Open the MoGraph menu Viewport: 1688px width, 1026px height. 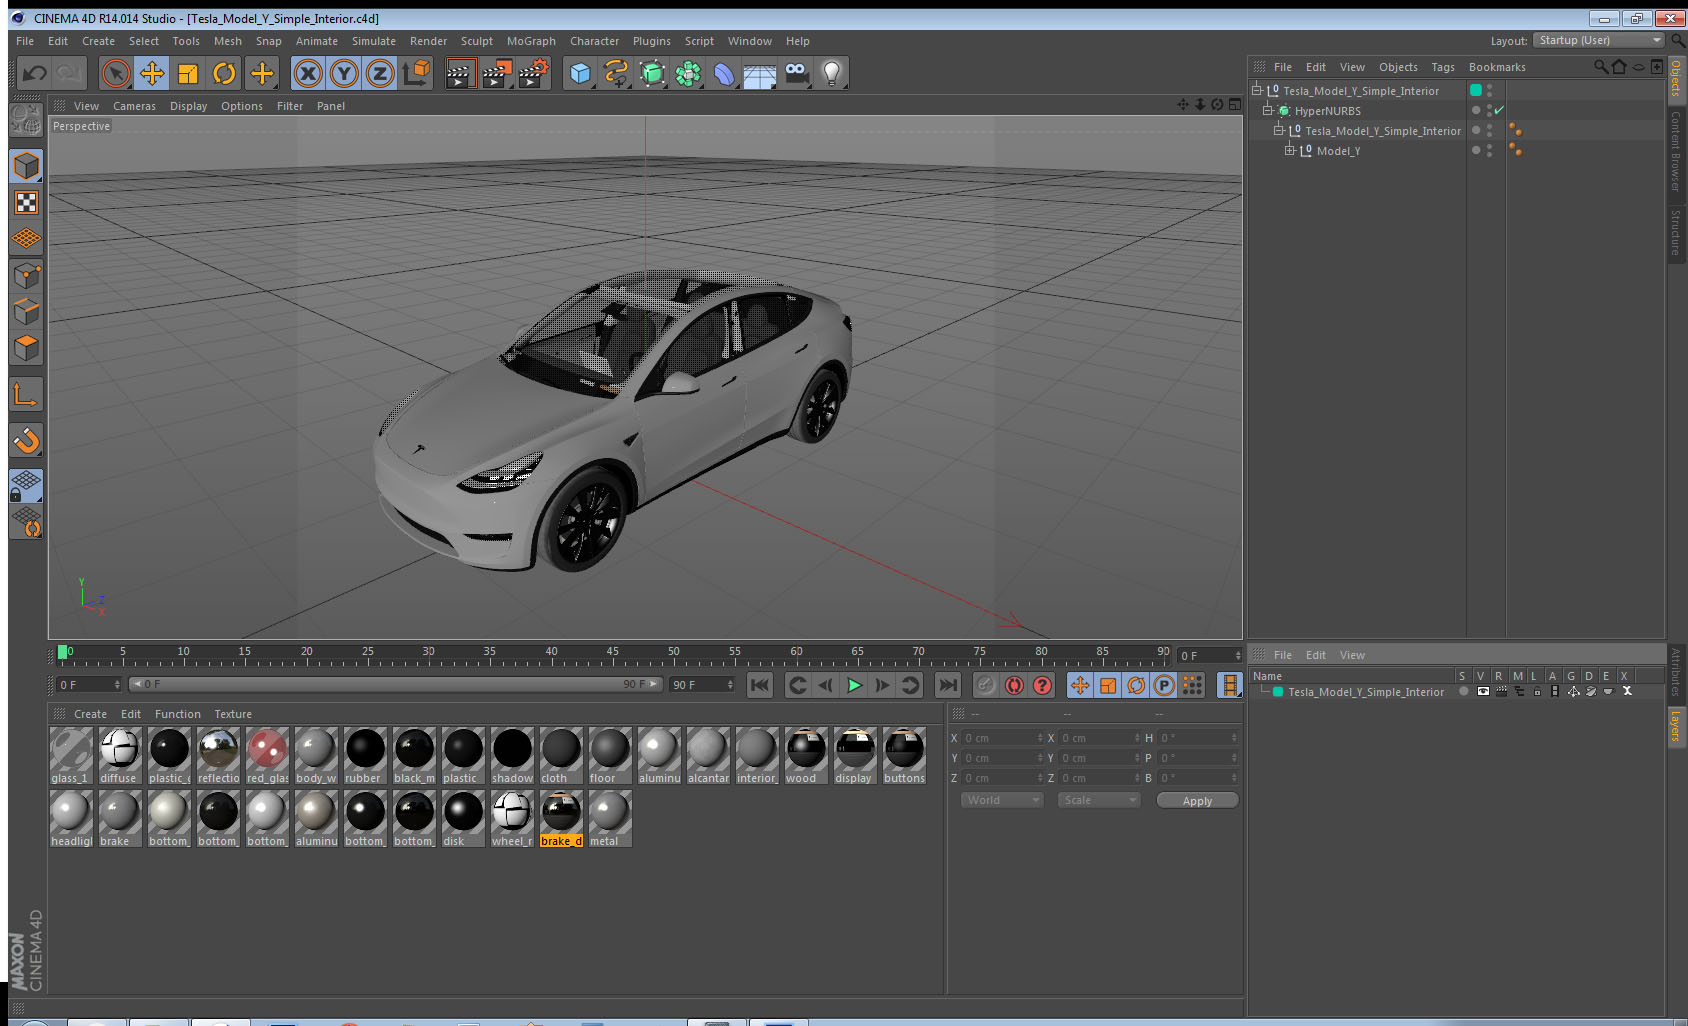click(531, 41)
